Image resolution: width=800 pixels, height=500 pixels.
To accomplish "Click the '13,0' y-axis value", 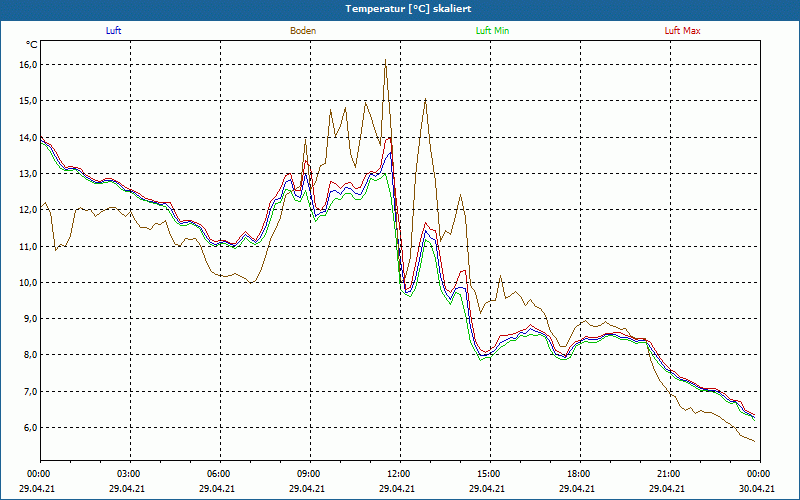I will point(29,174).
